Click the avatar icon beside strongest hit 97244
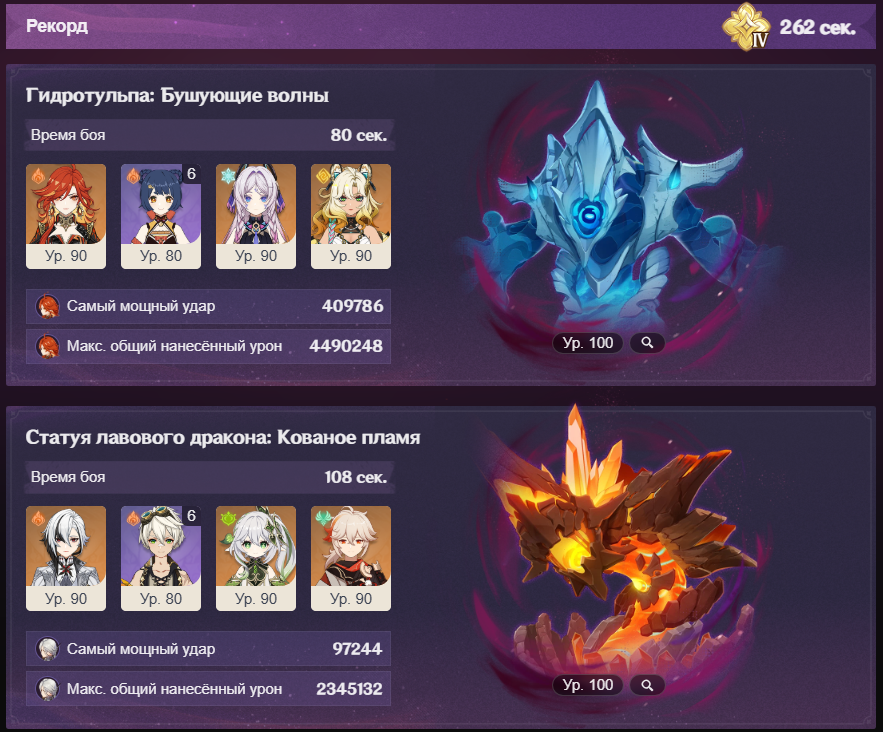 click(48, 649)
